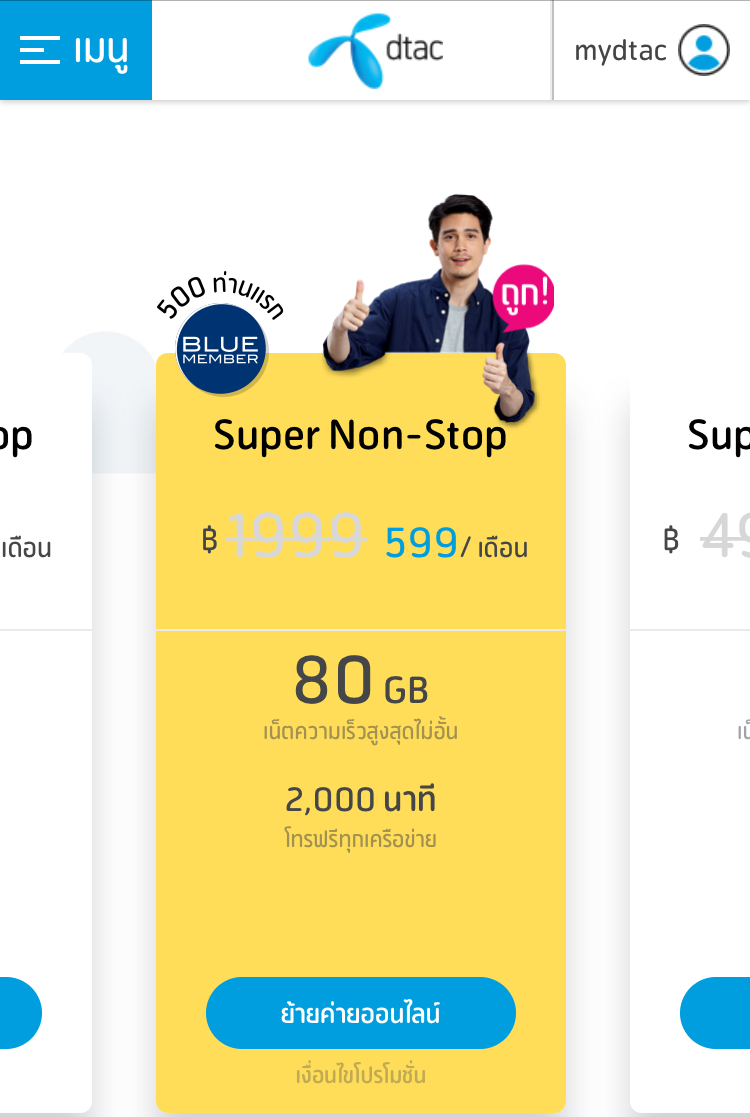
Task: Tap the baht symbol beside 1999
Action: (x=209, y=541)
